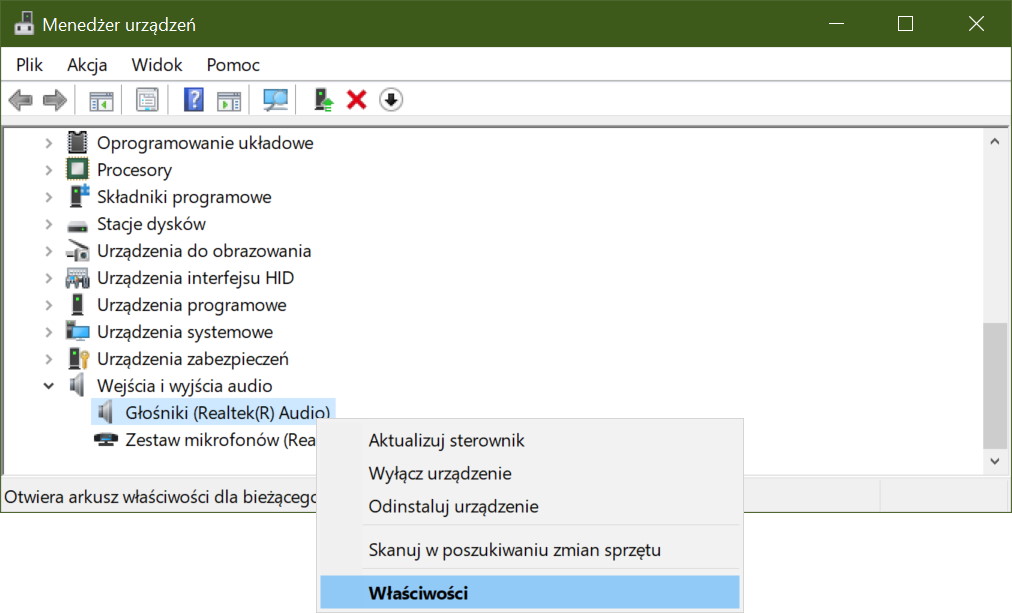Click the Urządzenia programowe icon

tap(77, 305)
